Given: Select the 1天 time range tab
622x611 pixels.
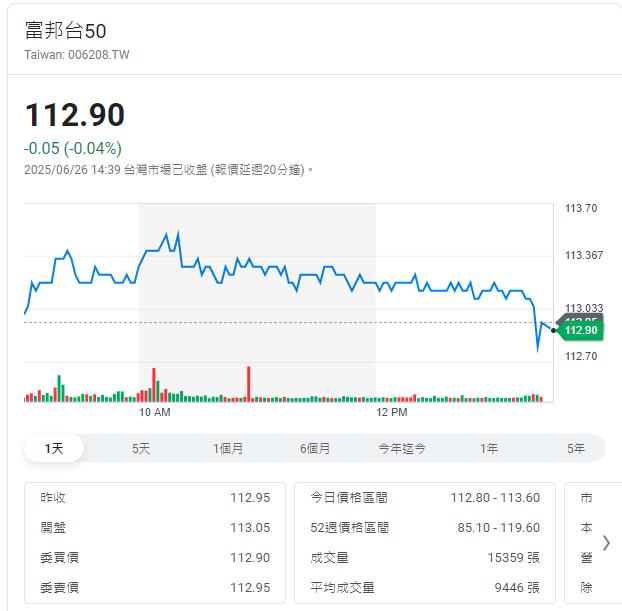Looking at the screenshot, I should (x=54, y=449).
